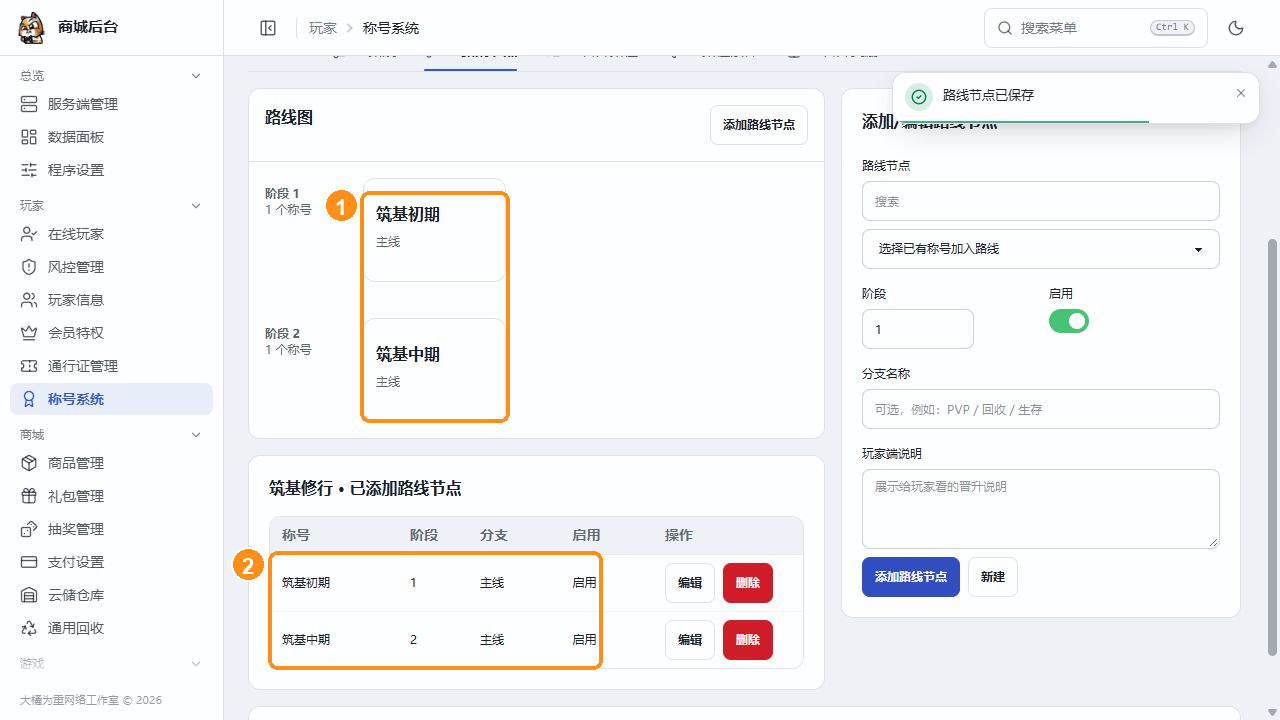Edit the 筑基初期 table row
Image resolution: width=1280 pixels, height=720 pixels.
tap(690, 583)
